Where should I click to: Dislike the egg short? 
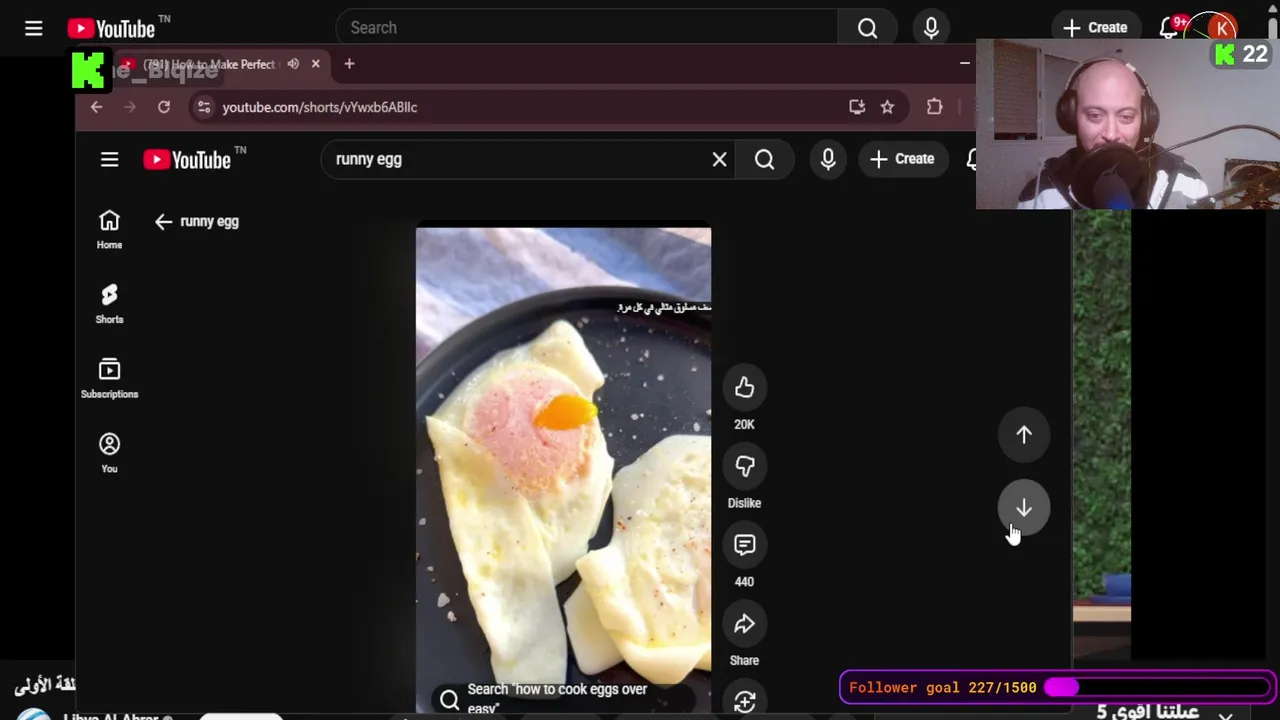click(744, 466)
